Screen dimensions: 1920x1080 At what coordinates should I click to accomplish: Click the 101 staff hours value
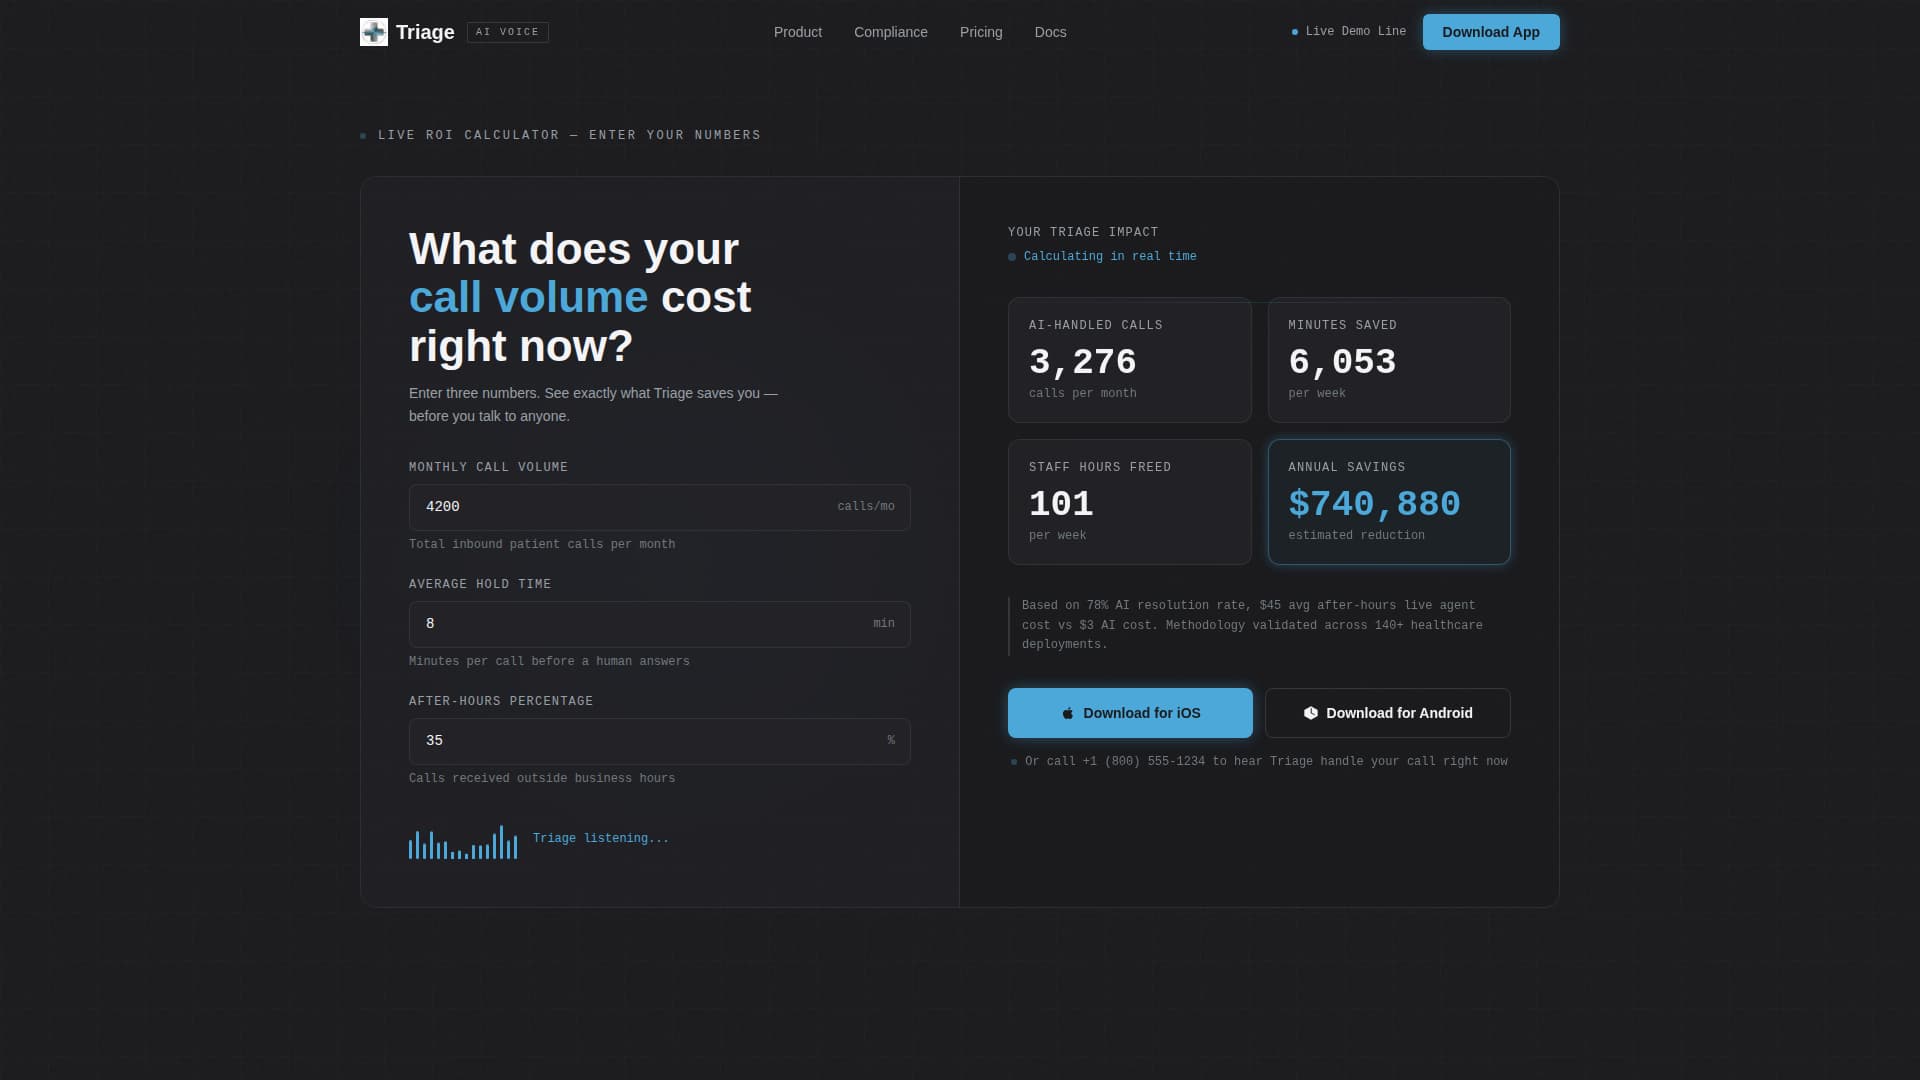pos(1061,504)
